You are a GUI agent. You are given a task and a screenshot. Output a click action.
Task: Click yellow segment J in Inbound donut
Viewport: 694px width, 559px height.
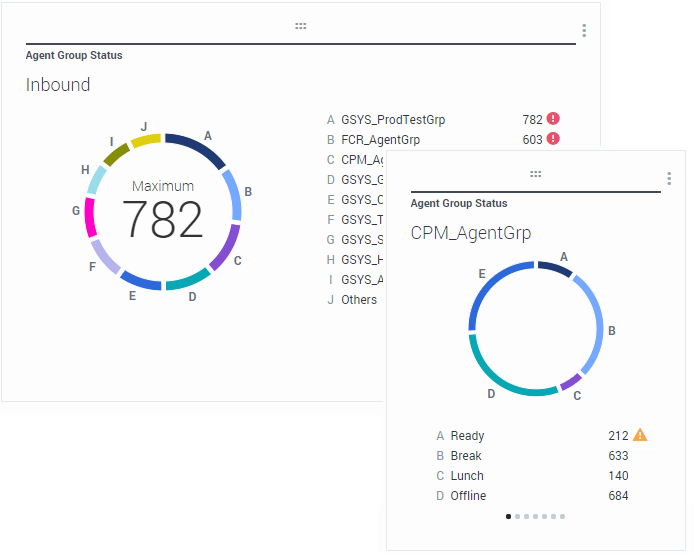pos(146,140)
